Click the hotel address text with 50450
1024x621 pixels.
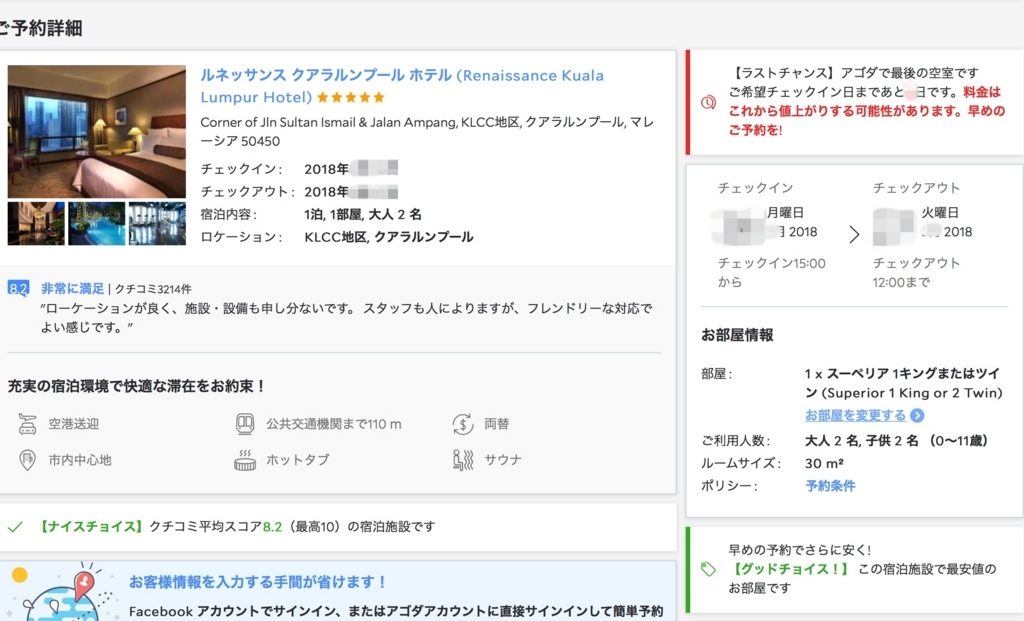427,131
